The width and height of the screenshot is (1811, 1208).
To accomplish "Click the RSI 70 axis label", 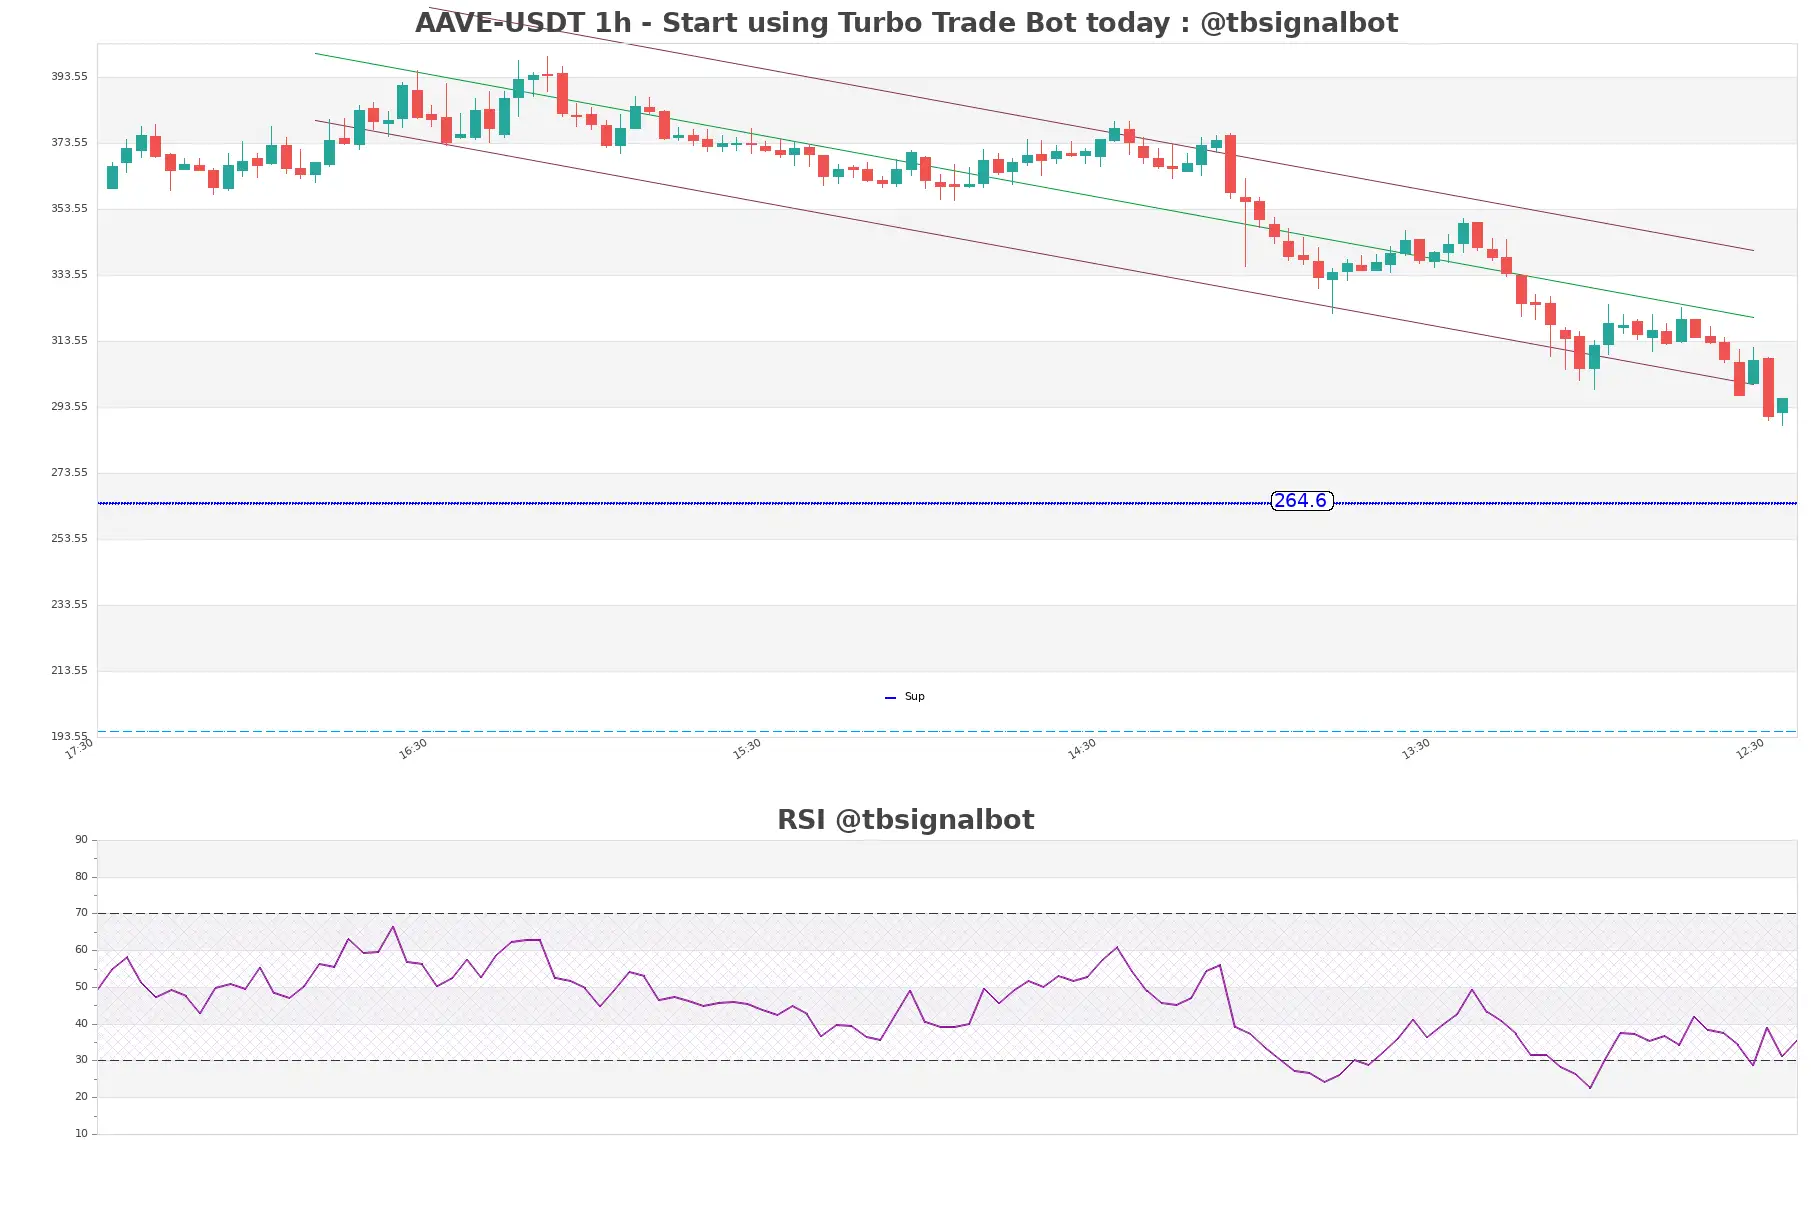I will point(81,913).
